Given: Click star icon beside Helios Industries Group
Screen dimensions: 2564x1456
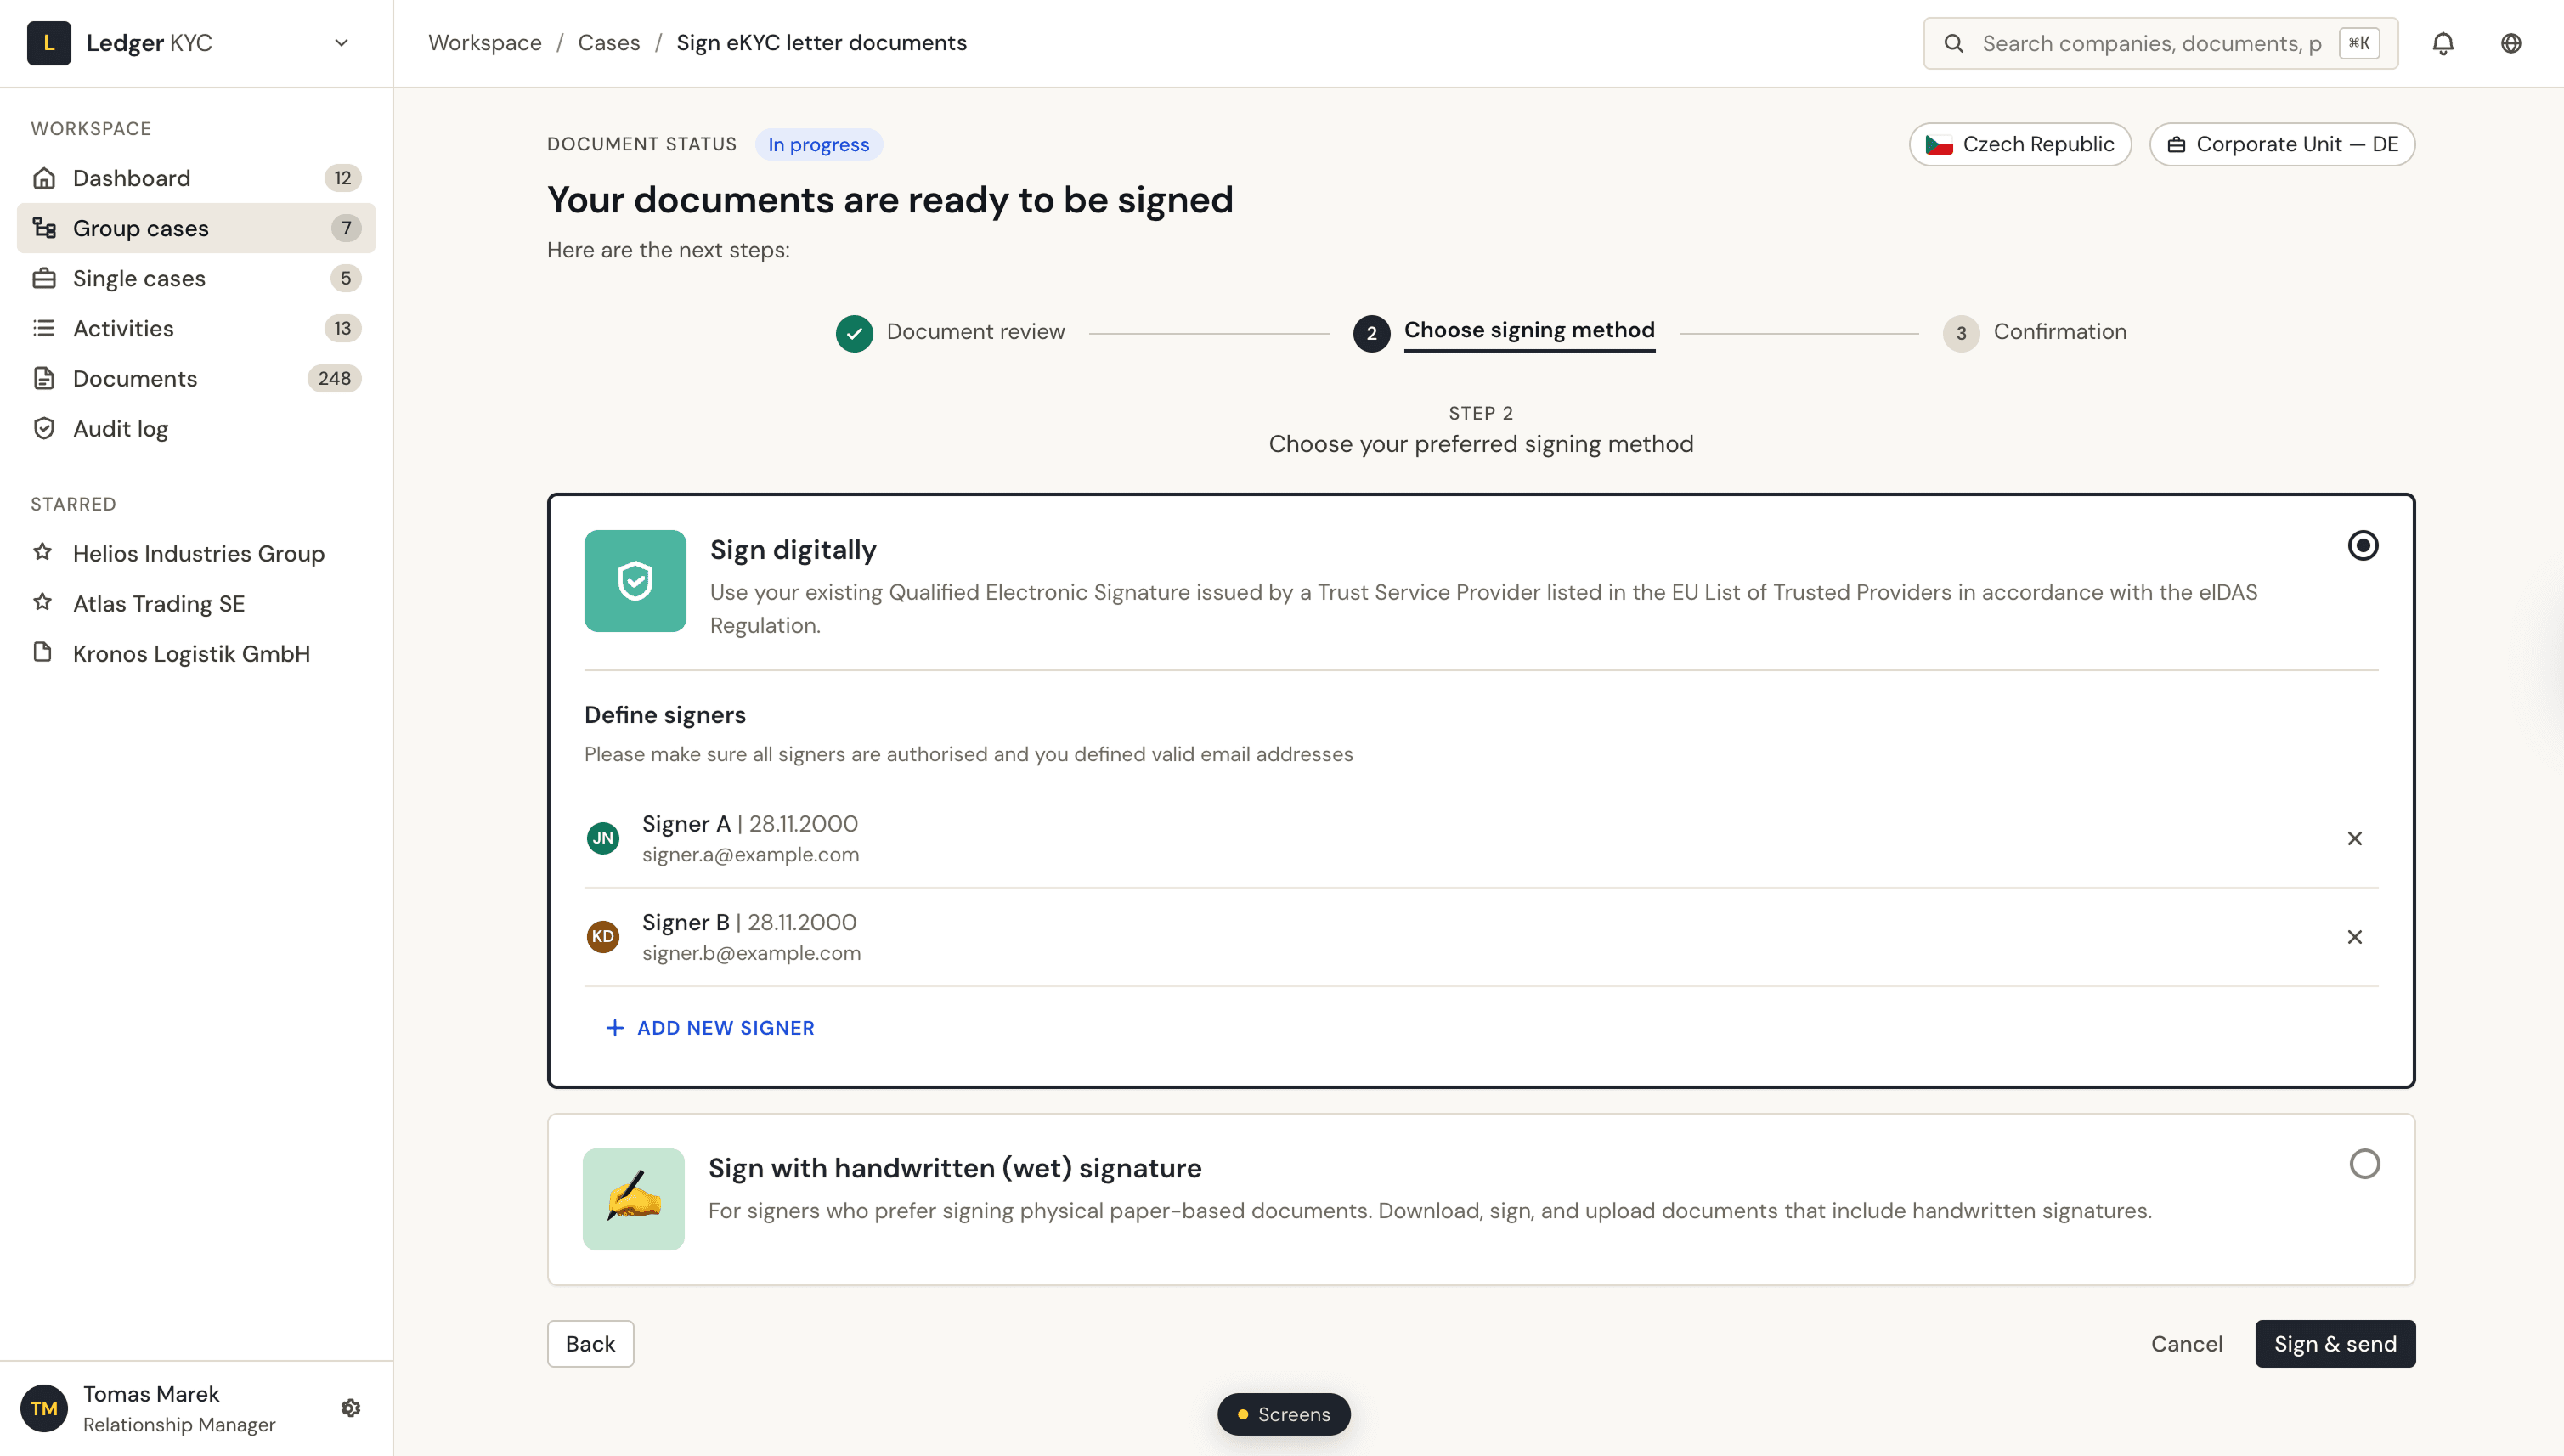Looking at the screenshot, I should click(x=43, y=552).
